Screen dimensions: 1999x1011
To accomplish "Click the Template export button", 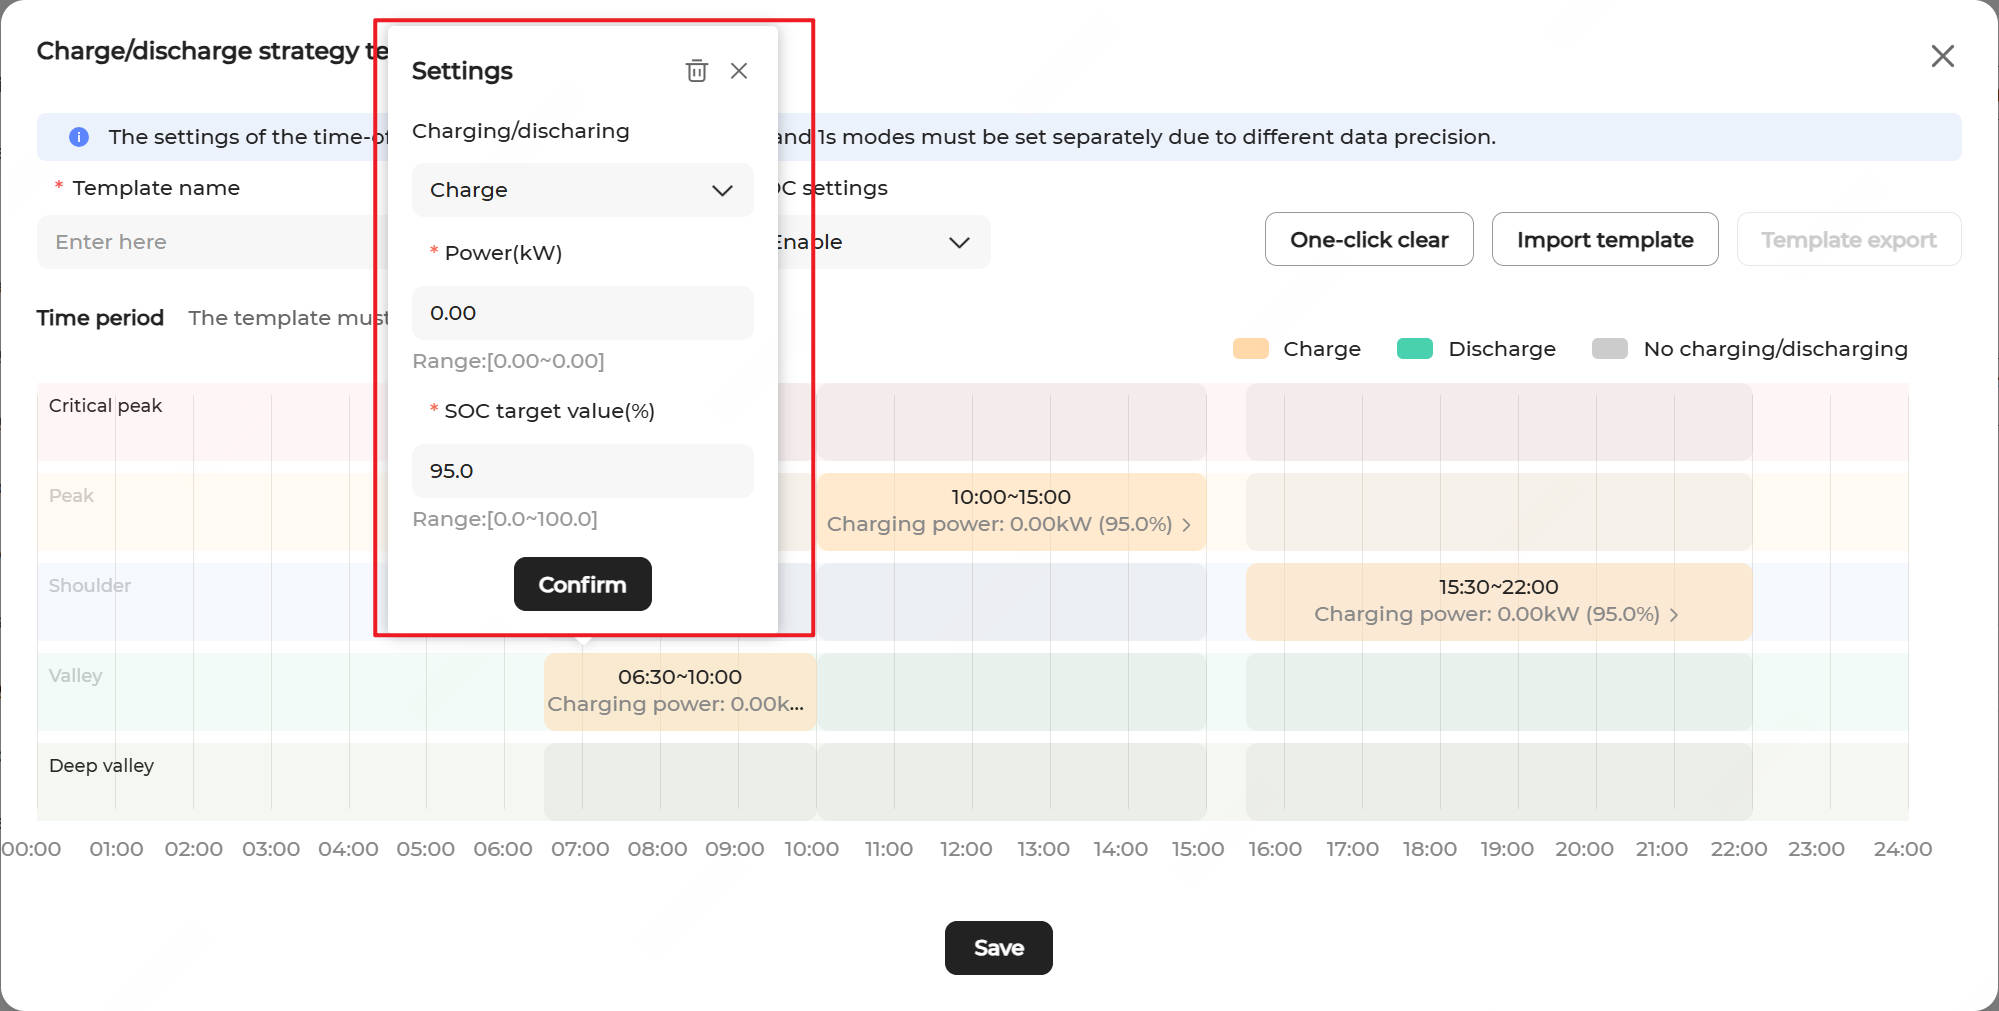I will point(1848,240).
